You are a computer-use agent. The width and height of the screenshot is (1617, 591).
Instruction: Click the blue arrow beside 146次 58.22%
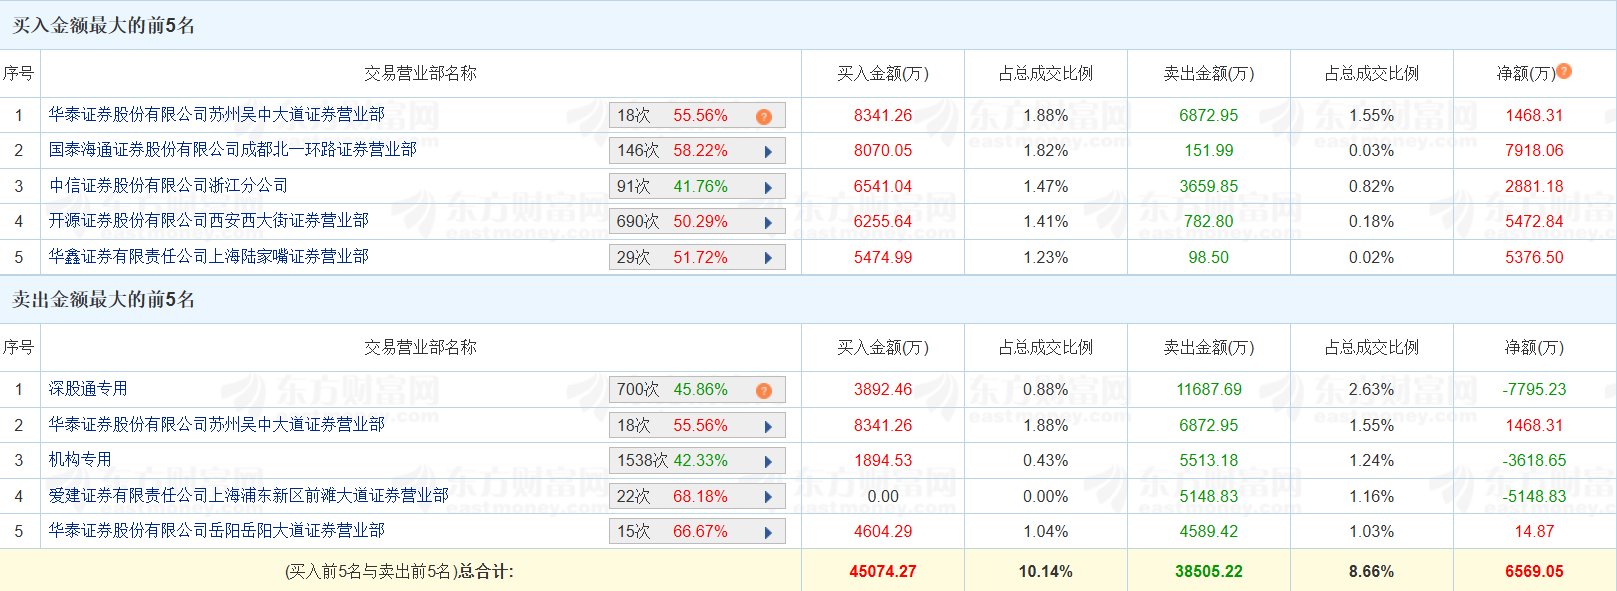[x=768, y=152]
